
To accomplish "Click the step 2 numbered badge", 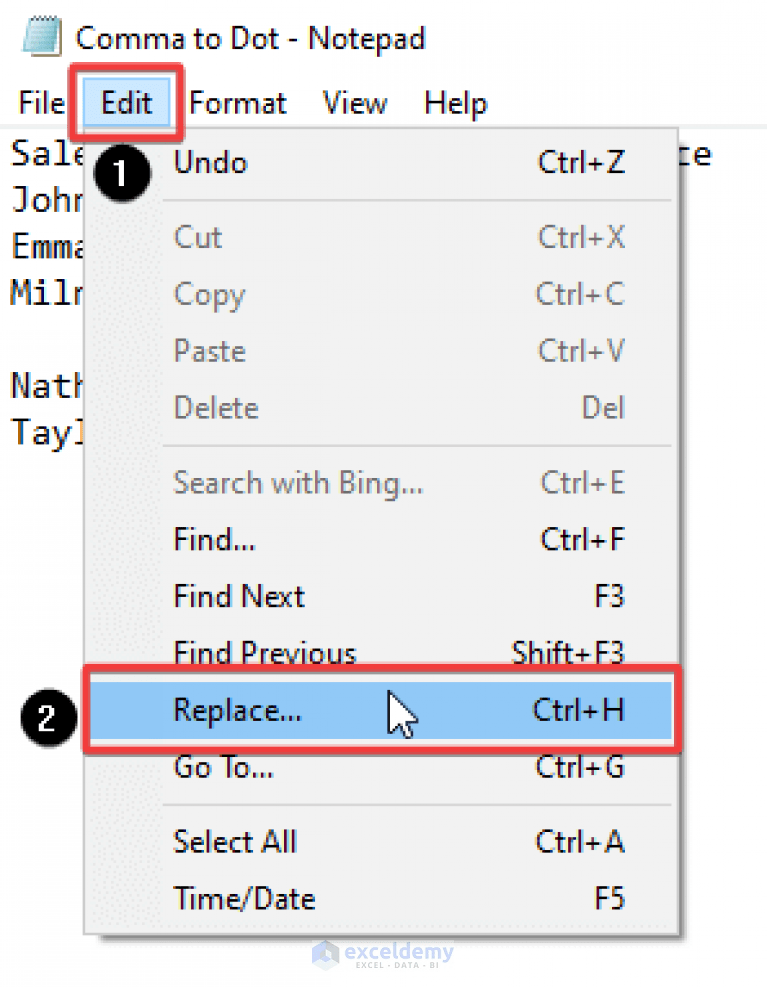I will tap(48, 717).
